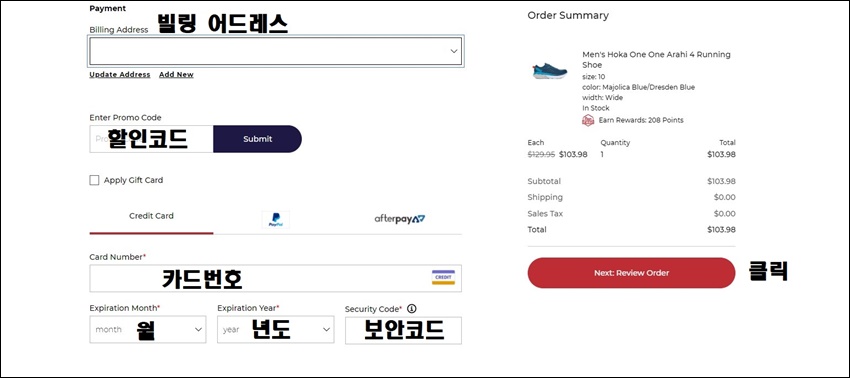The height and width of the screenshot is (378, 850).
Task: Click the Update Address link
Action: coord(120,75)
